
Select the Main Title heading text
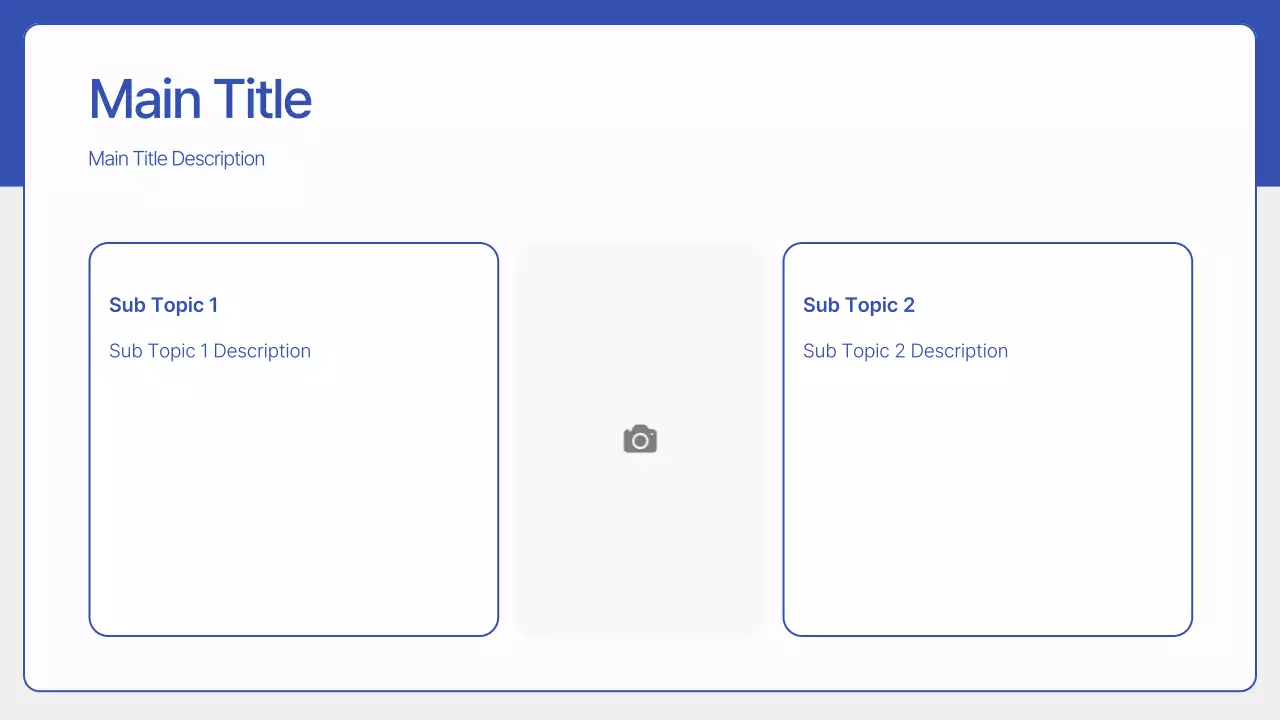coord(200,99)
